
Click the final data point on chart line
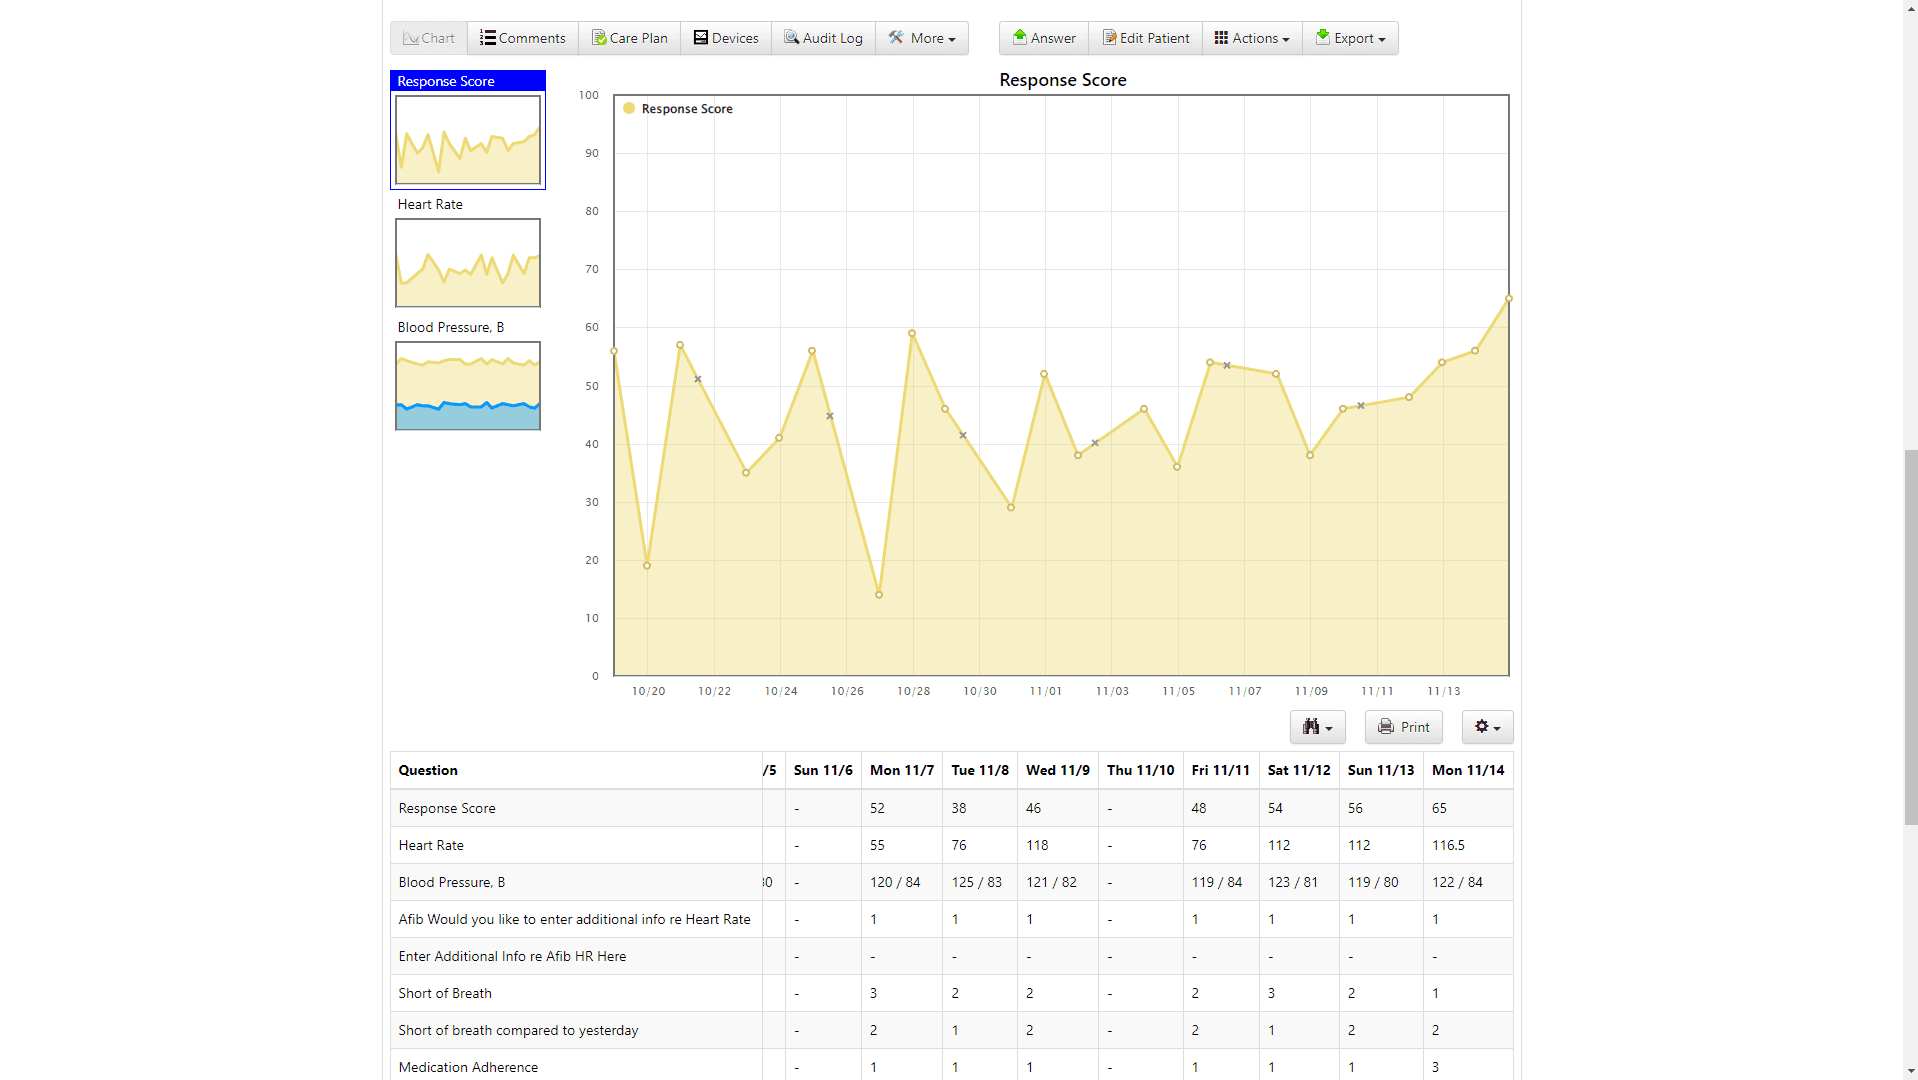[x=1508, y=299]
